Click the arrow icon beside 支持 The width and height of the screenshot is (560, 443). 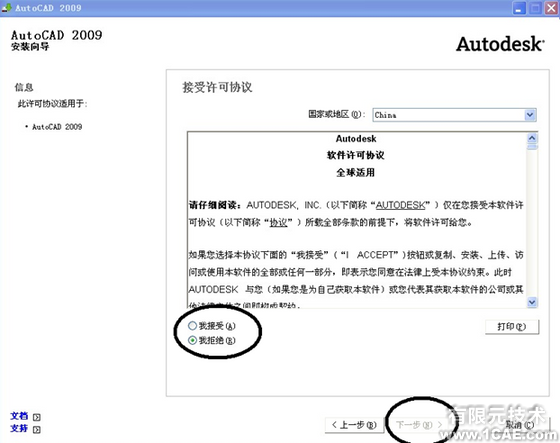pos(36,429)
